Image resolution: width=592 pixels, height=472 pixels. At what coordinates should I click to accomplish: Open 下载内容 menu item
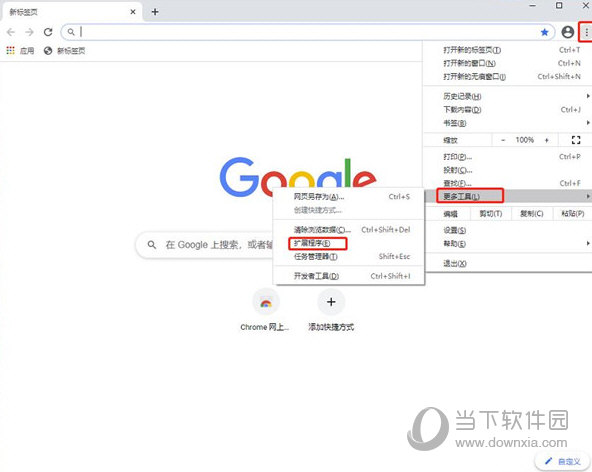[x=507, y=110]
